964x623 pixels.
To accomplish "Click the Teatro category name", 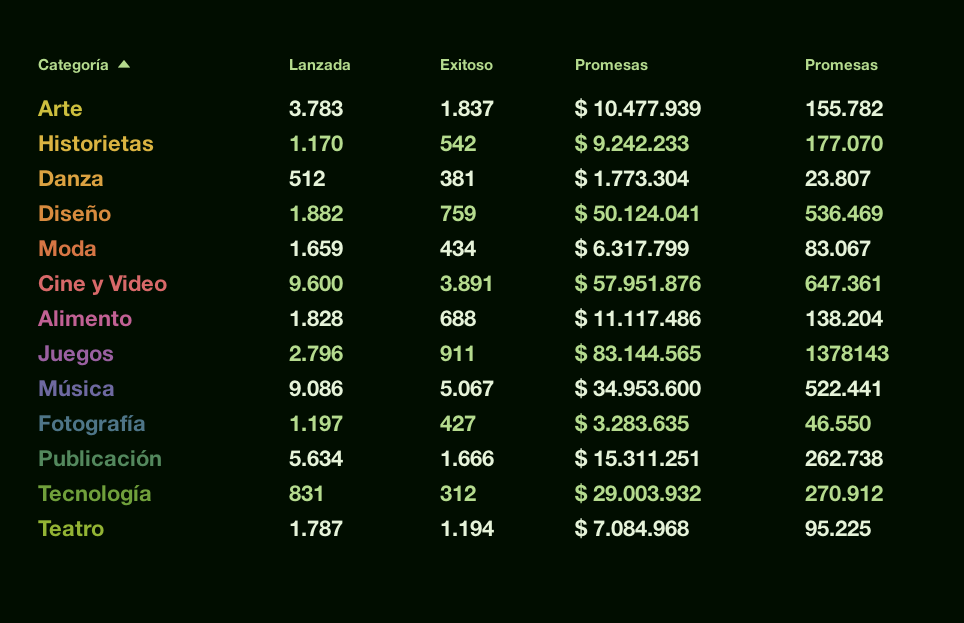I will [70, 529].
